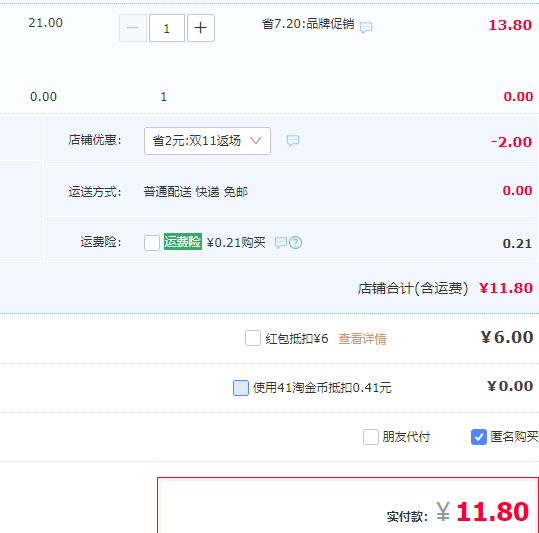Click the question mark help icon
The image size is (539, 533).
[x=295, y=243]
